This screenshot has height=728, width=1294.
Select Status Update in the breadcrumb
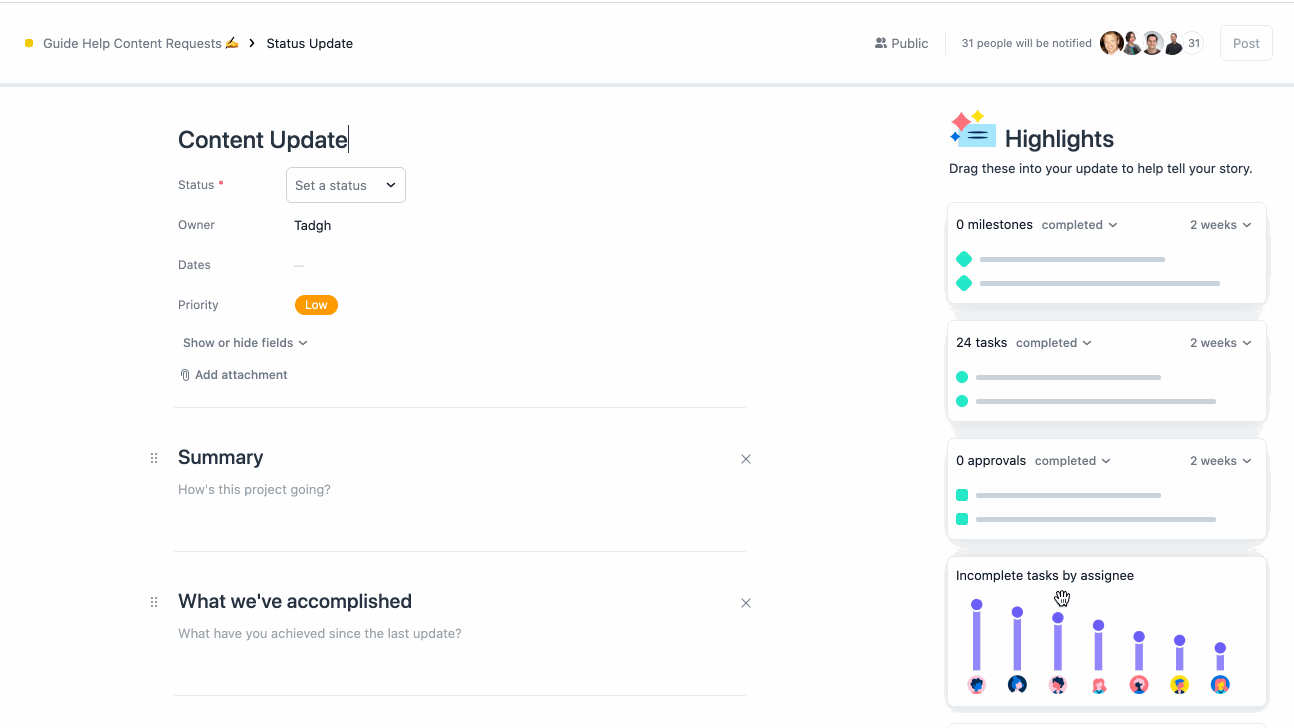click(309, 43)
